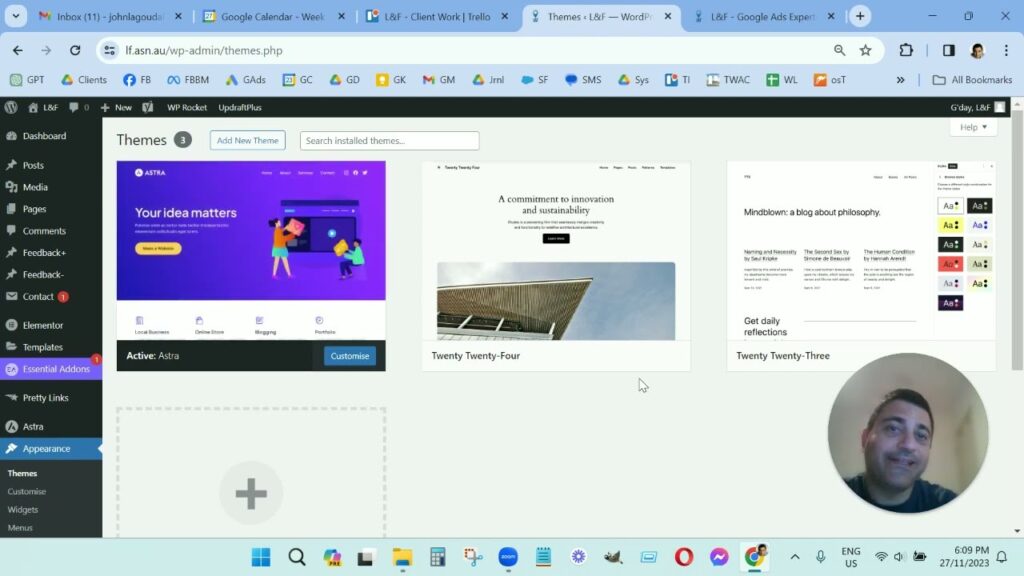Open Posts in the sidebar
This screenshot has height=576, width=1024.
coord(33,165)
